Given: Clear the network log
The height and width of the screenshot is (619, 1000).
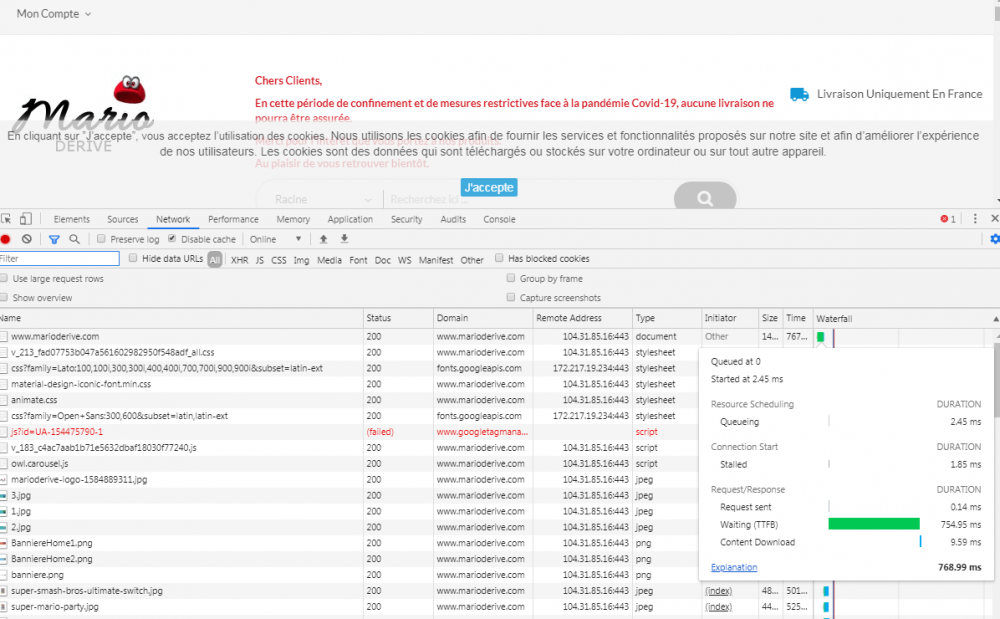Looking at the screenshot, I should (x=27, y=239).
